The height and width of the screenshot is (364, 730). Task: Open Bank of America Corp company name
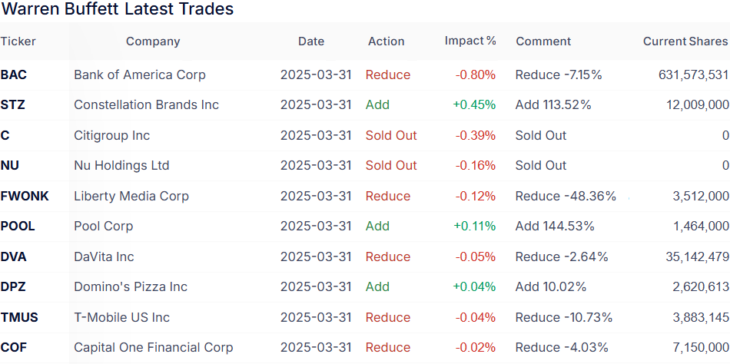tap(140, 74)
